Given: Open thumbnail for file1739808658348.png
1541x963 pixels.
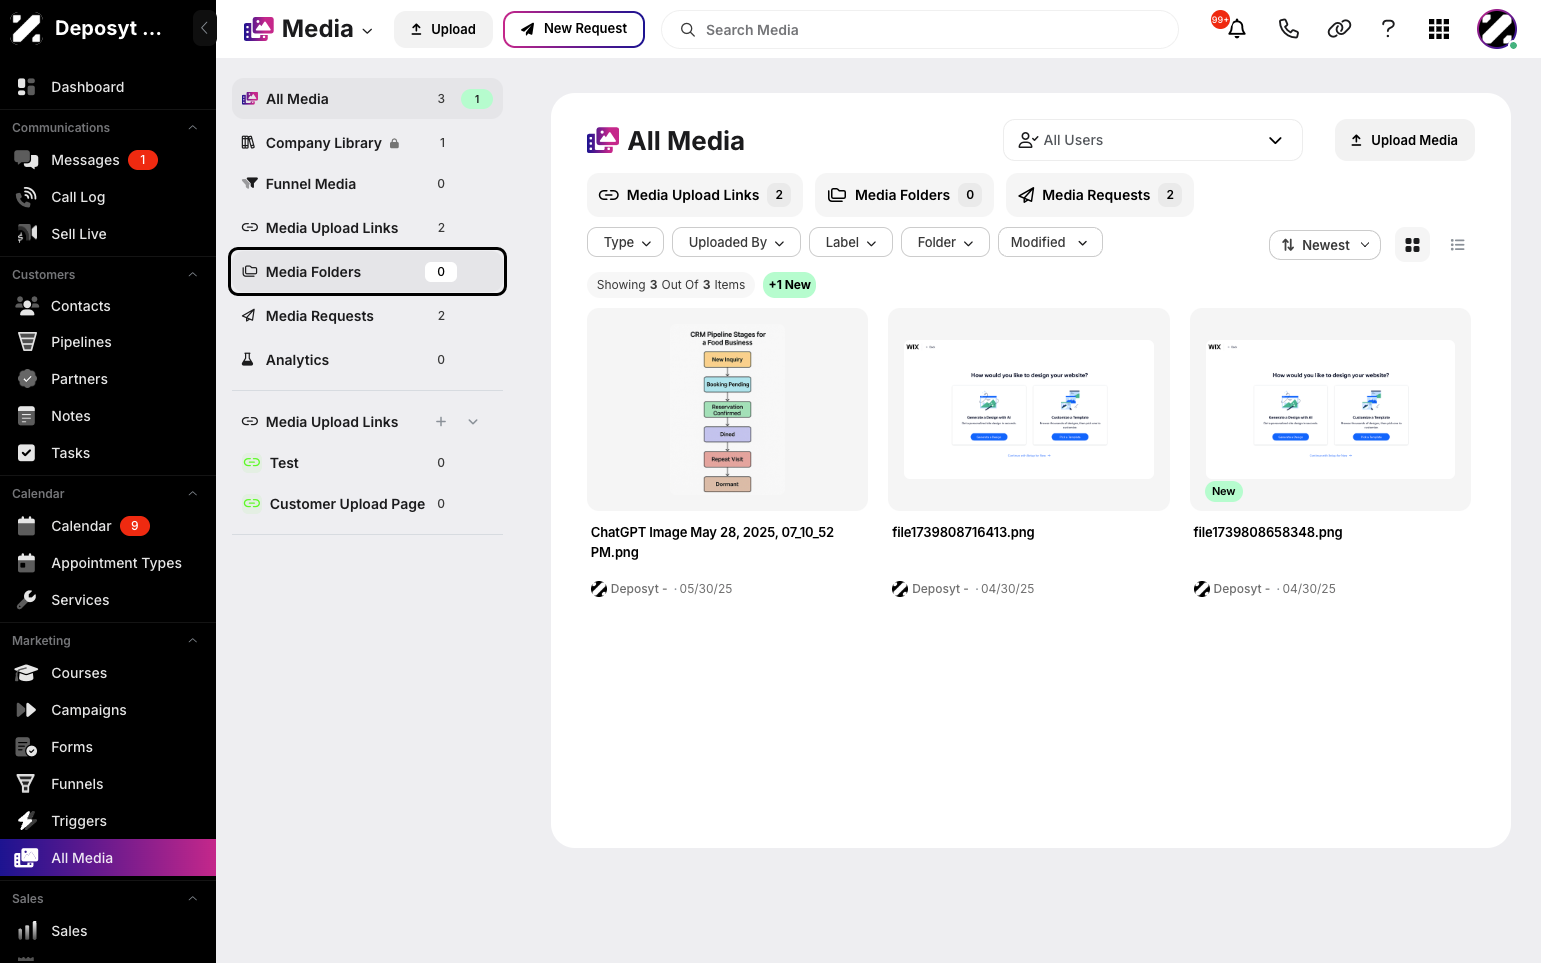Looking at the screenshot, I should (x=1330, y=410).
